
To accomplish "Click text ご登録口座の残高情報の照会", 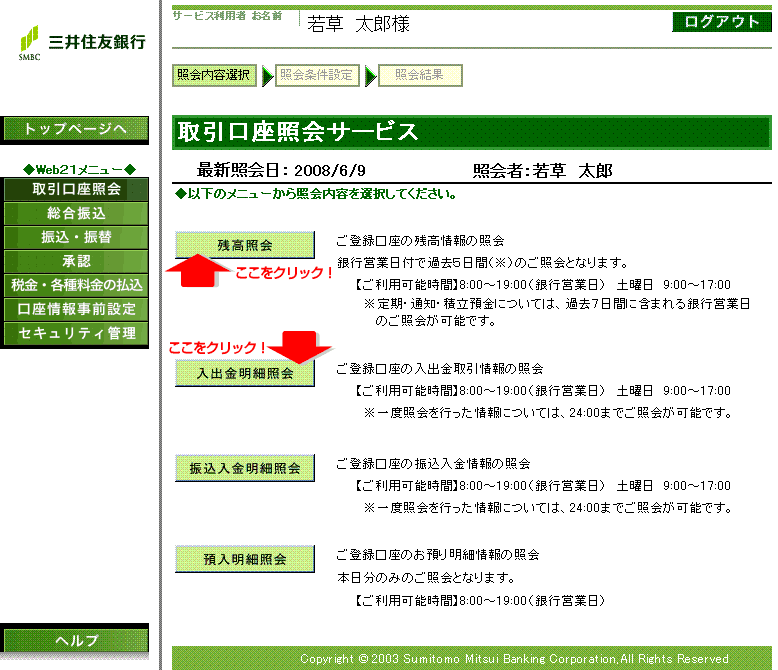I will point(420,241).
